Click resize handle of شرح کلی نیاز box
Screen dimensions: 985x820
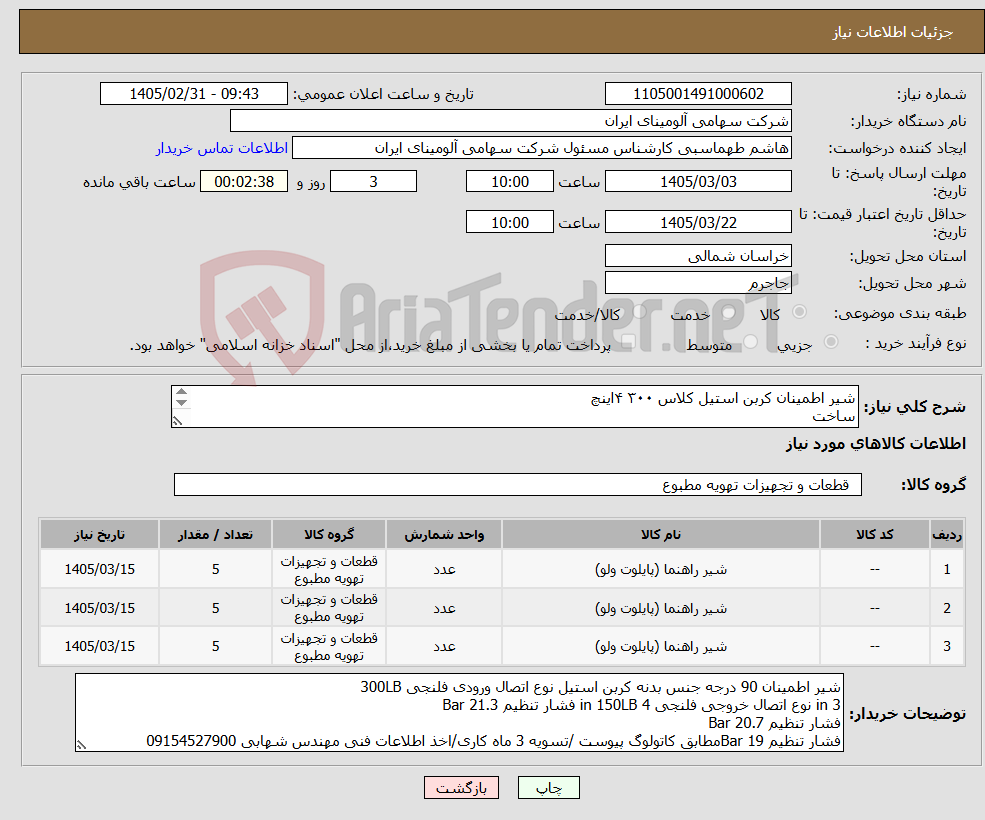tap(177, 422)
